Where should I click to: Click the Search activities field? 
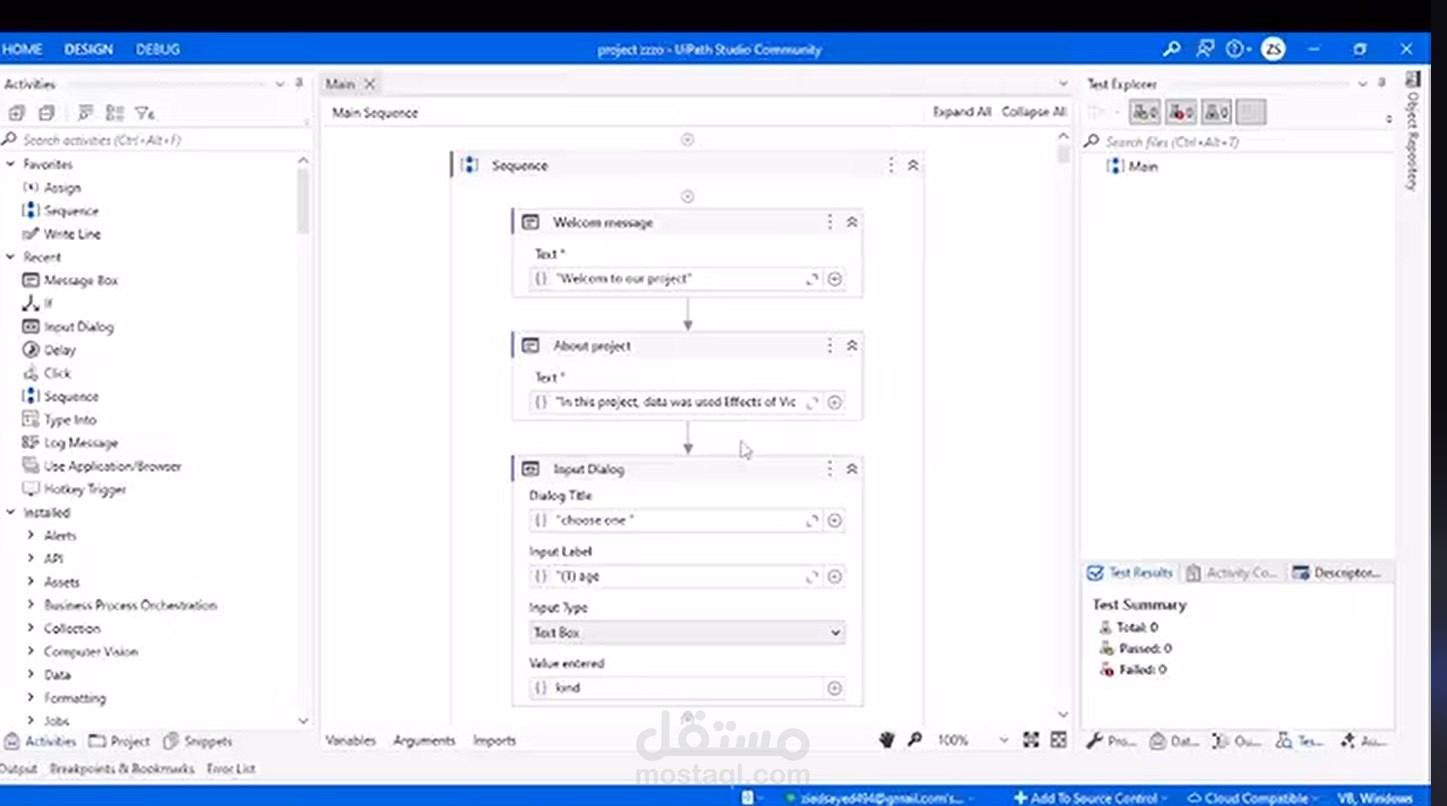(x=155, y=140)
